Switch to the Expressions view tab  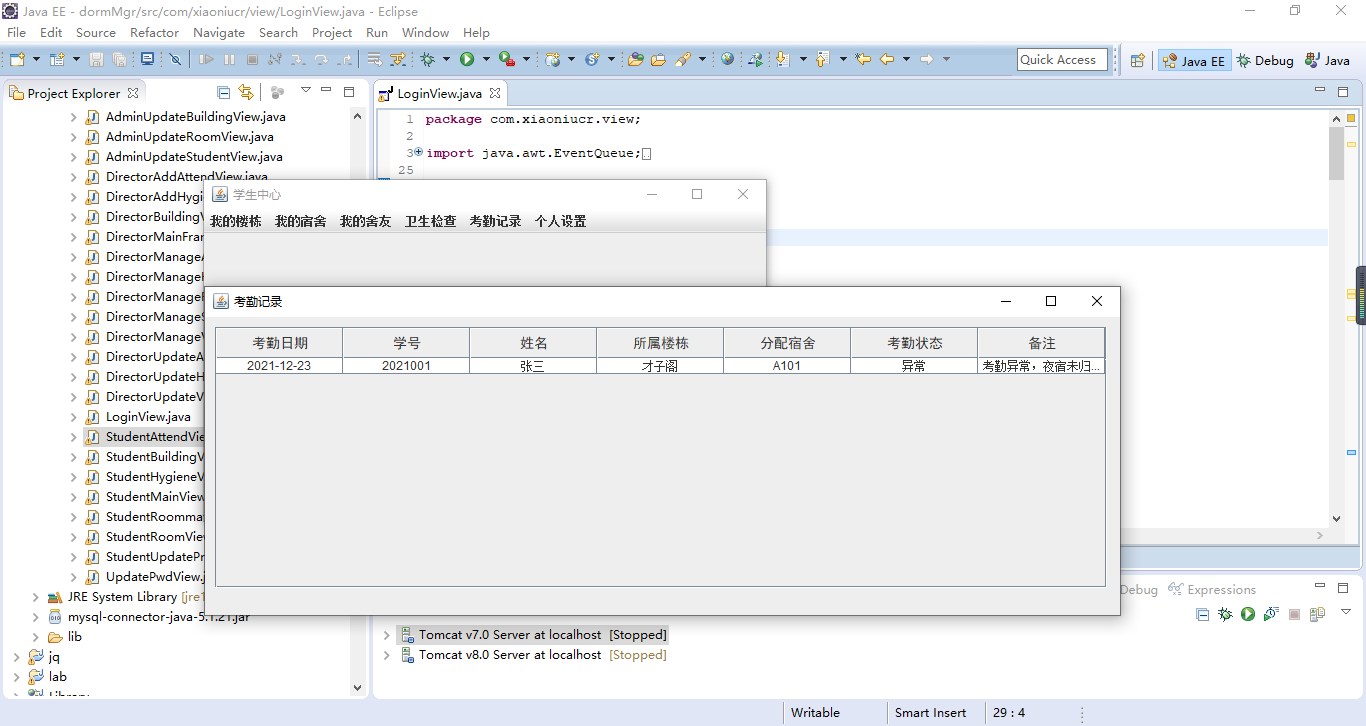(1212, 590)
